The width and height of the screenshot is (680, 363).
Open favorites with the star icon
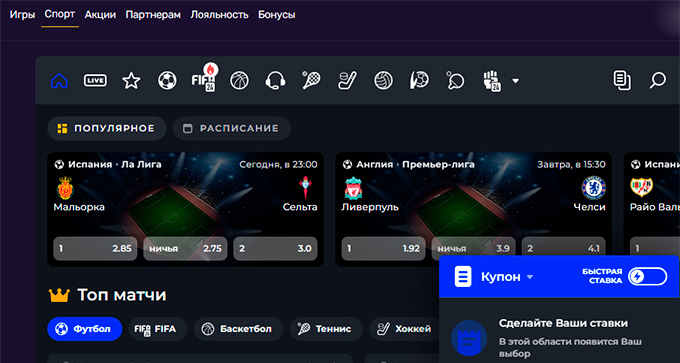tap(131, 81)
